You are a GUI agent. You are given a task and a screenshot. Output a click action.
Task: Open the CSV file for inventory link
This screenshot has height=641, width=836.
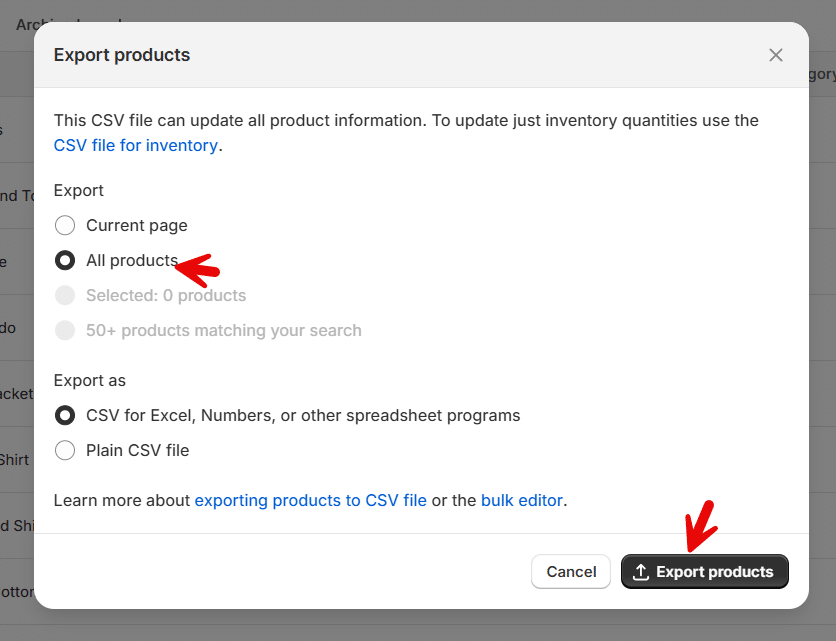(136, 145)
